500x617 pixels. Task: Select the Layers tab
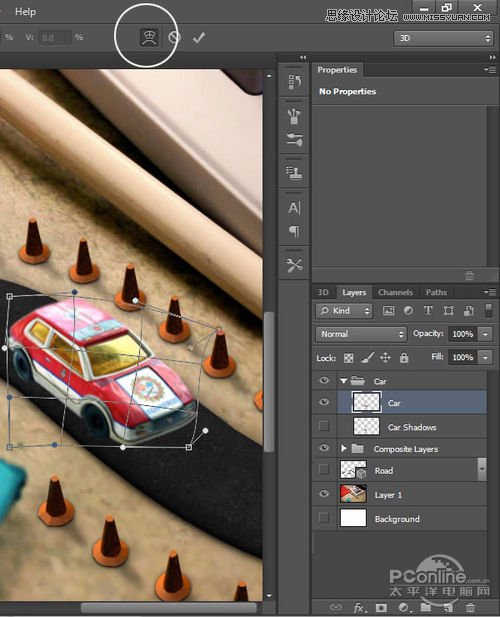click(x=354, y=292)
